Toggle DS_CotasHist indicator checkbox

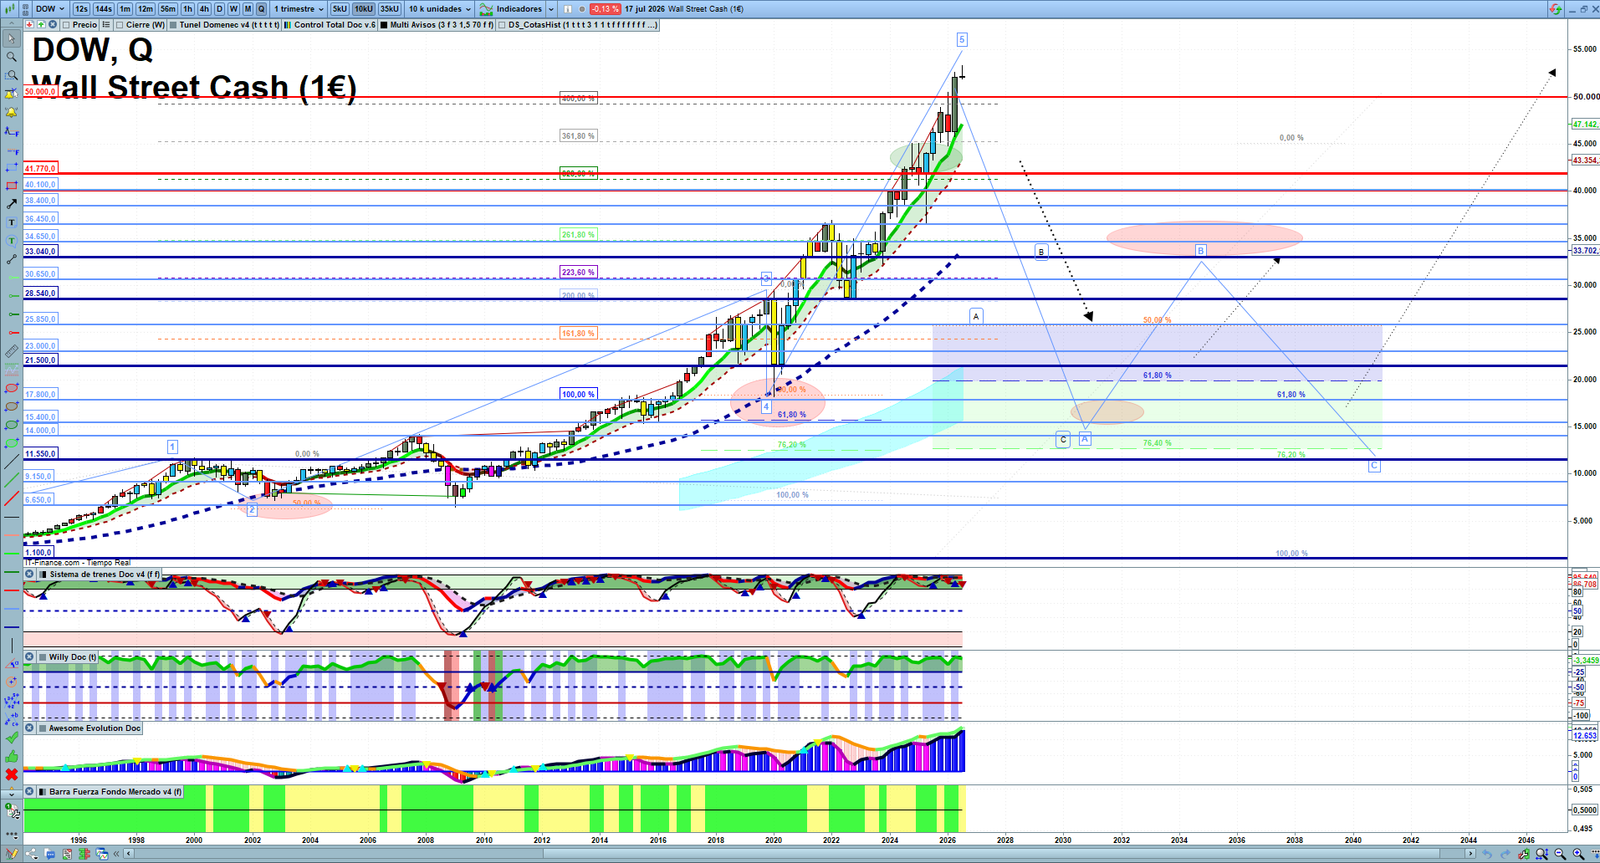coord(502,24)
